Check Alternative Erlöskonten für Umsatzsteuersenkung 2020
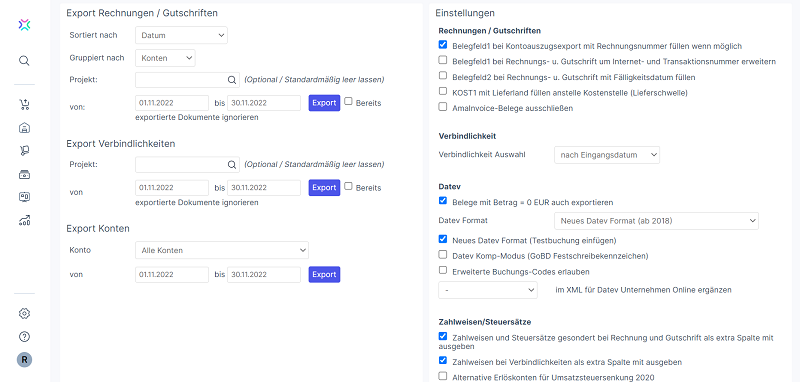The height and width of the screenshot is (382, 800). coord(443,376)
